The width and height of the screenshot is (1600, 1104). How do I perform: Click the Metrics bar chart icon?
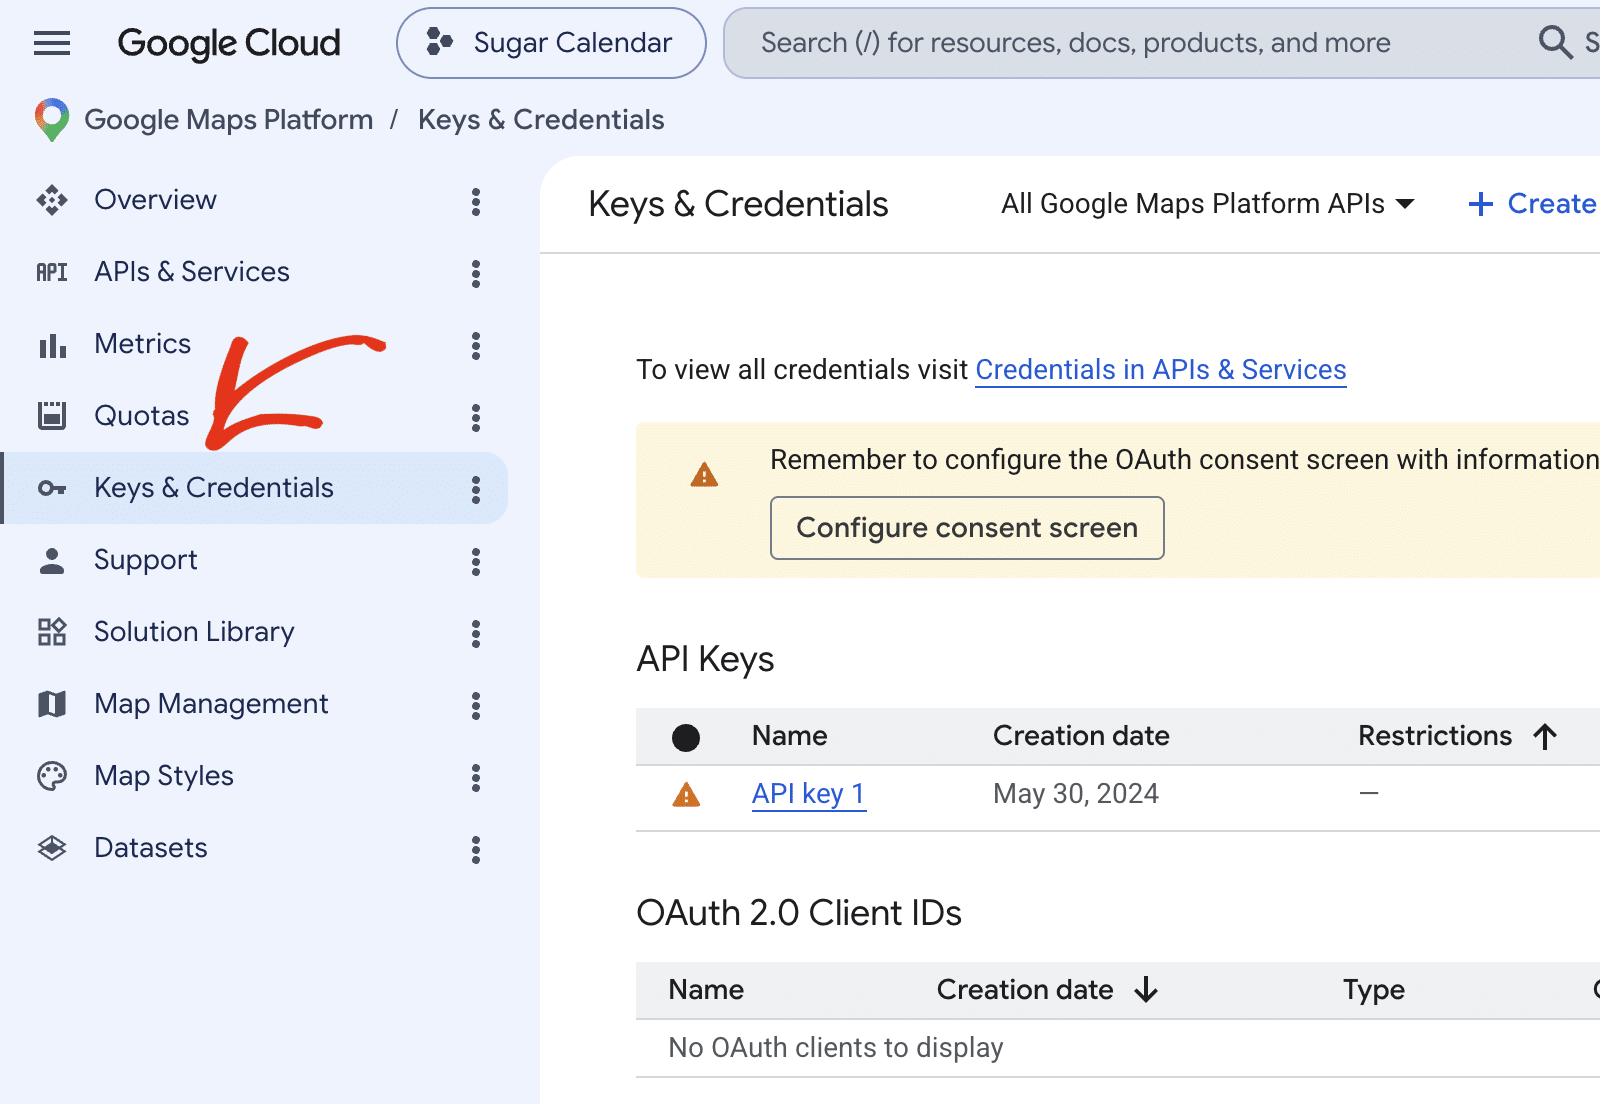52,346
